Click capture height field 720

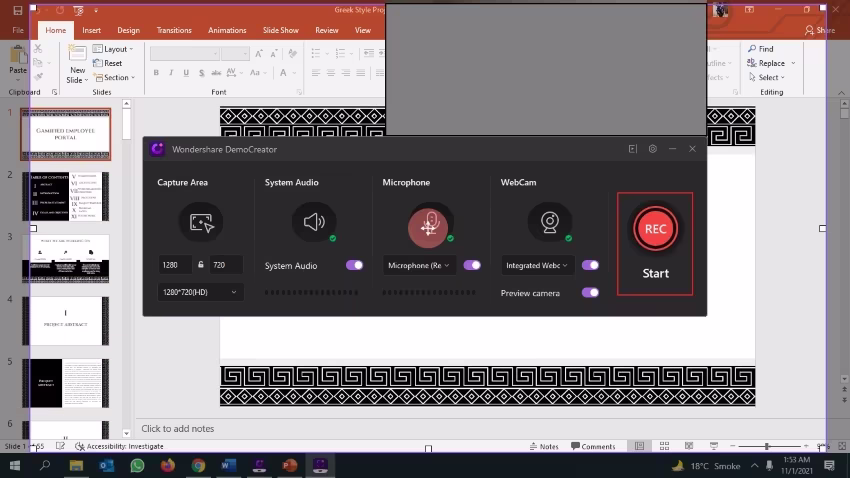[x=226, y=265]
